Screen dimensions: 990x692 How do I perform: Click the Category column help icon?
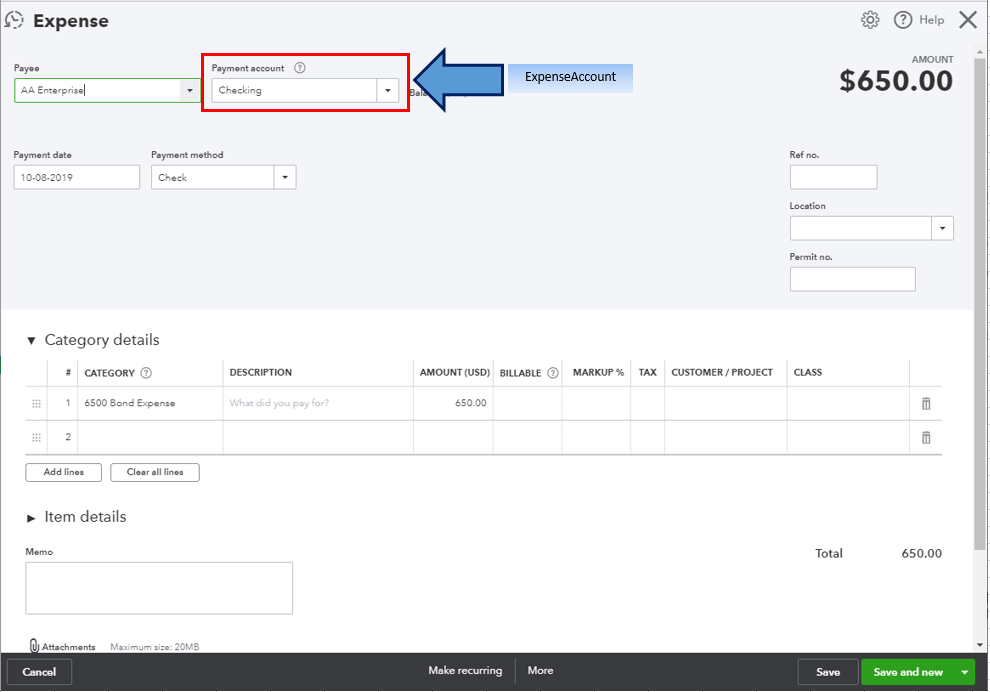146,373
